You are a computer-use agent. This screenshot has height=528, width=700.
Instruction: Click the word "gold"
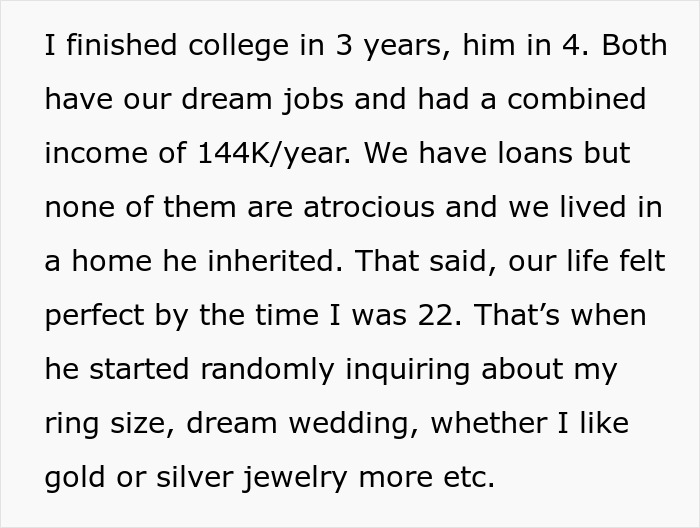click(73, 478)
